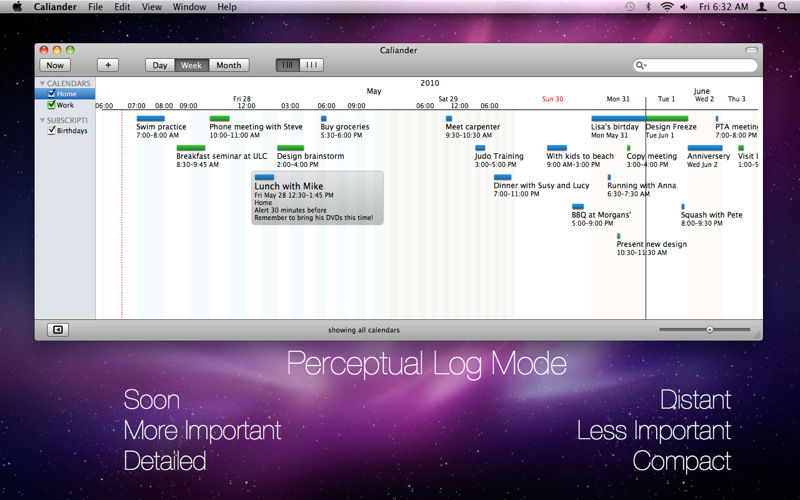Select the Swim practice event
Image resolution: width=800 pixels, height=500 pixels.
(161, 127)
